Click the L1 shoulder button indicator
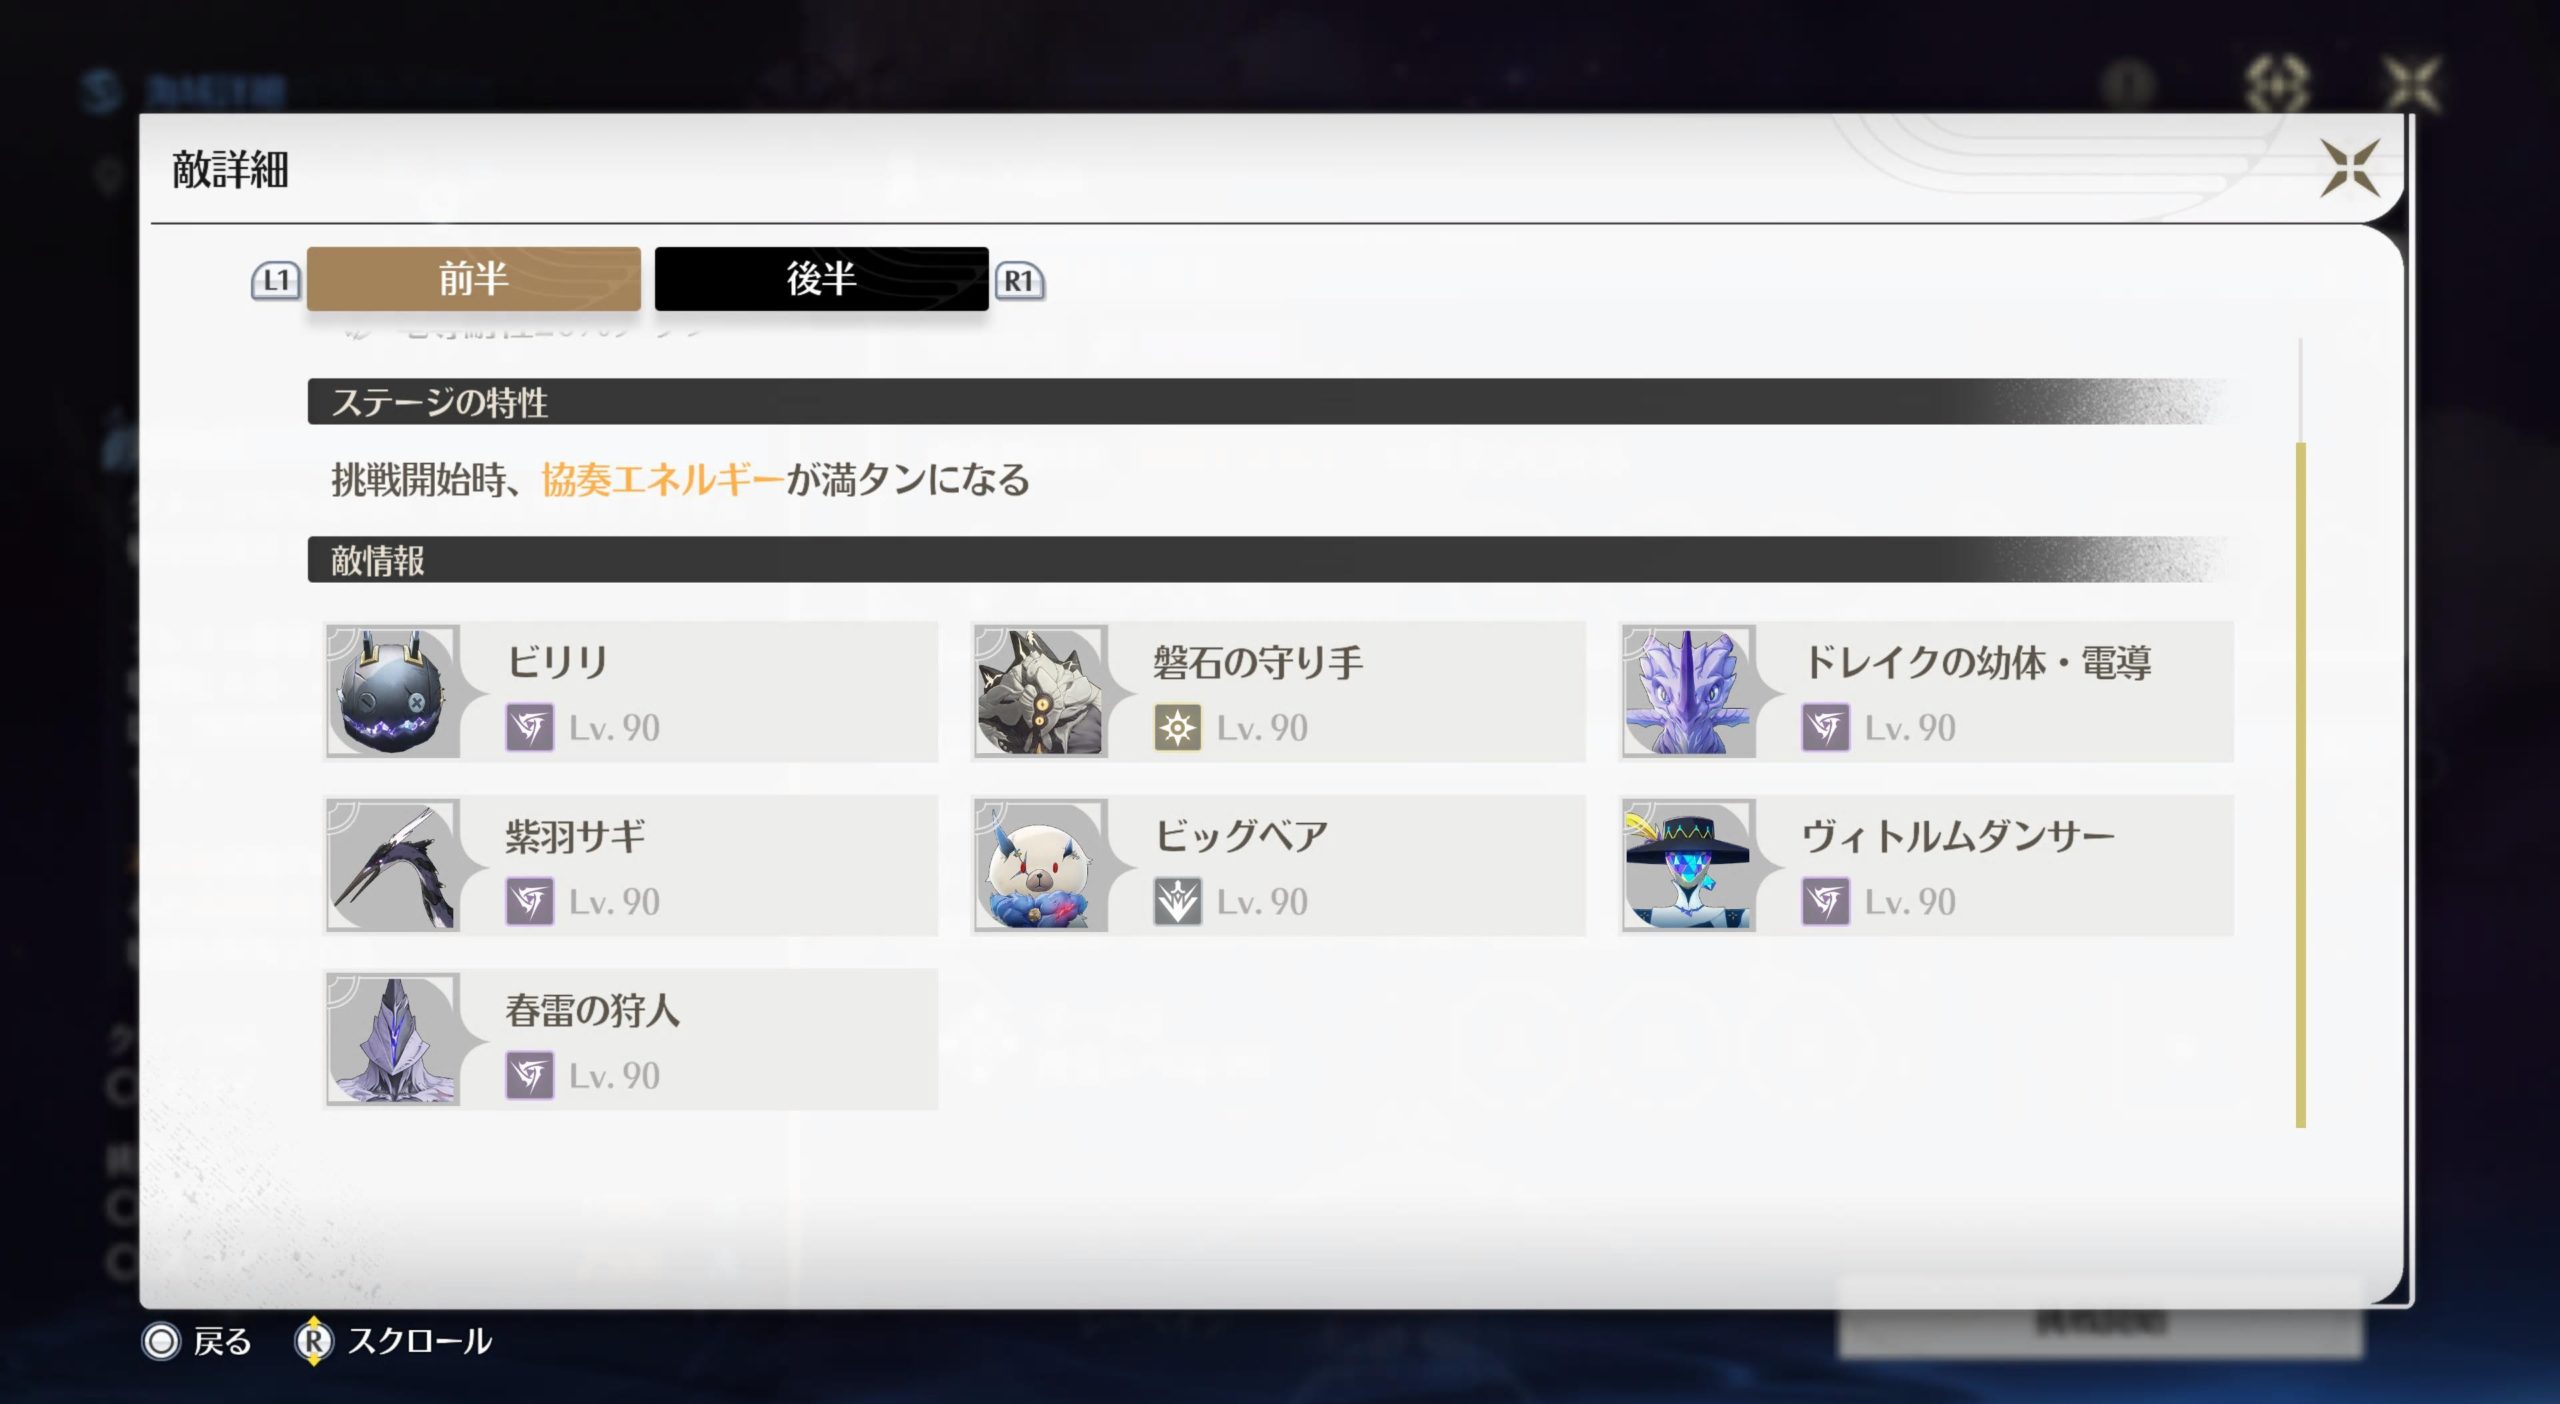The width and height of the screenshot is (2560, 1404). (276, 281)
